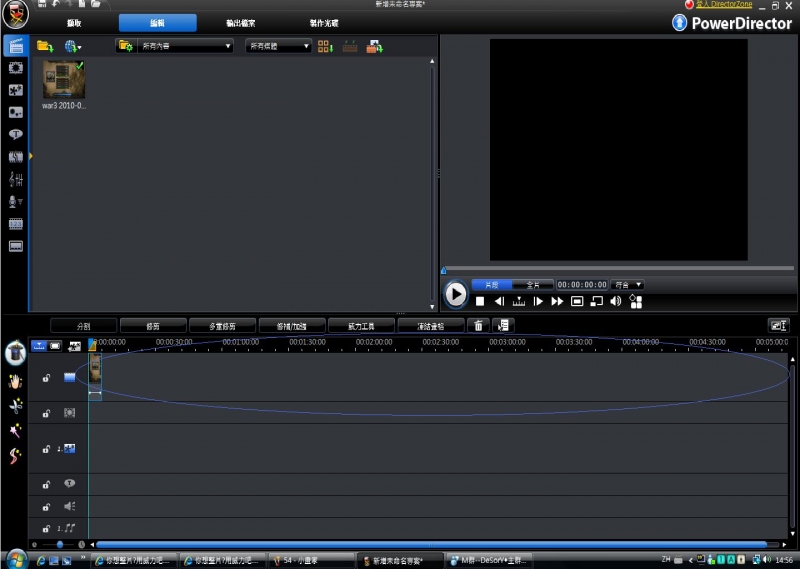Take a snapshot of the preview frame
Viewport: 800px width, 569px height.
577,301
